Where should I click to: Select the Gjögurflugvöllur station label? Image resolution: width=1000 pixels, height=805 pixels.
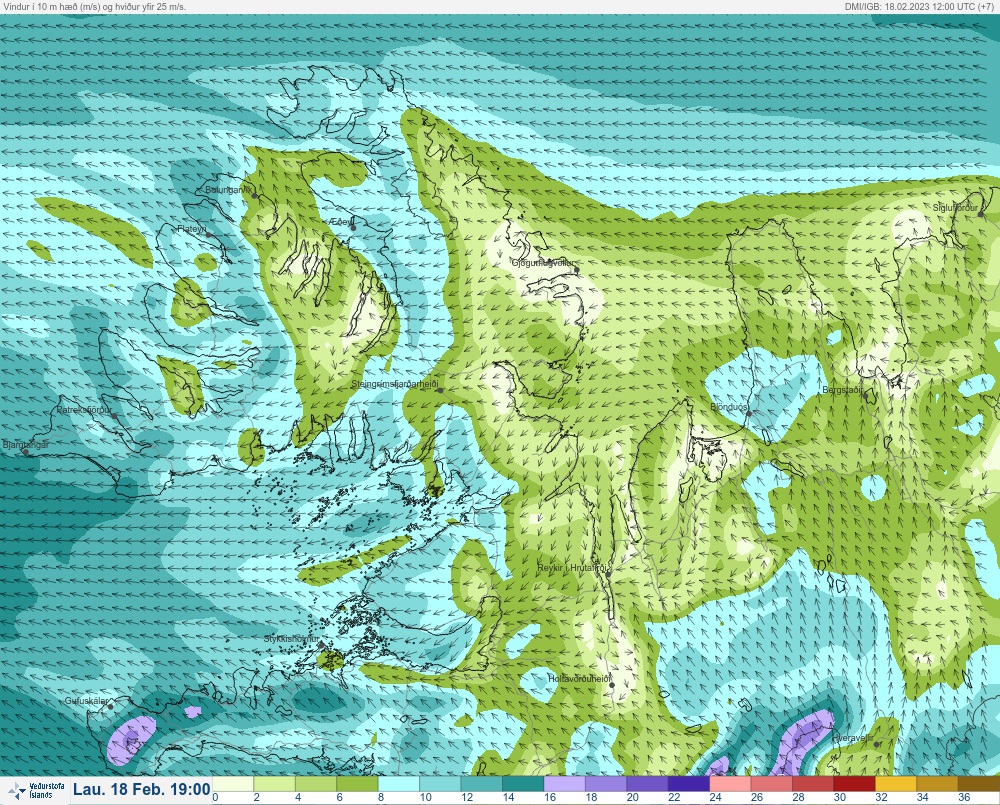click(x=543, y=263)
